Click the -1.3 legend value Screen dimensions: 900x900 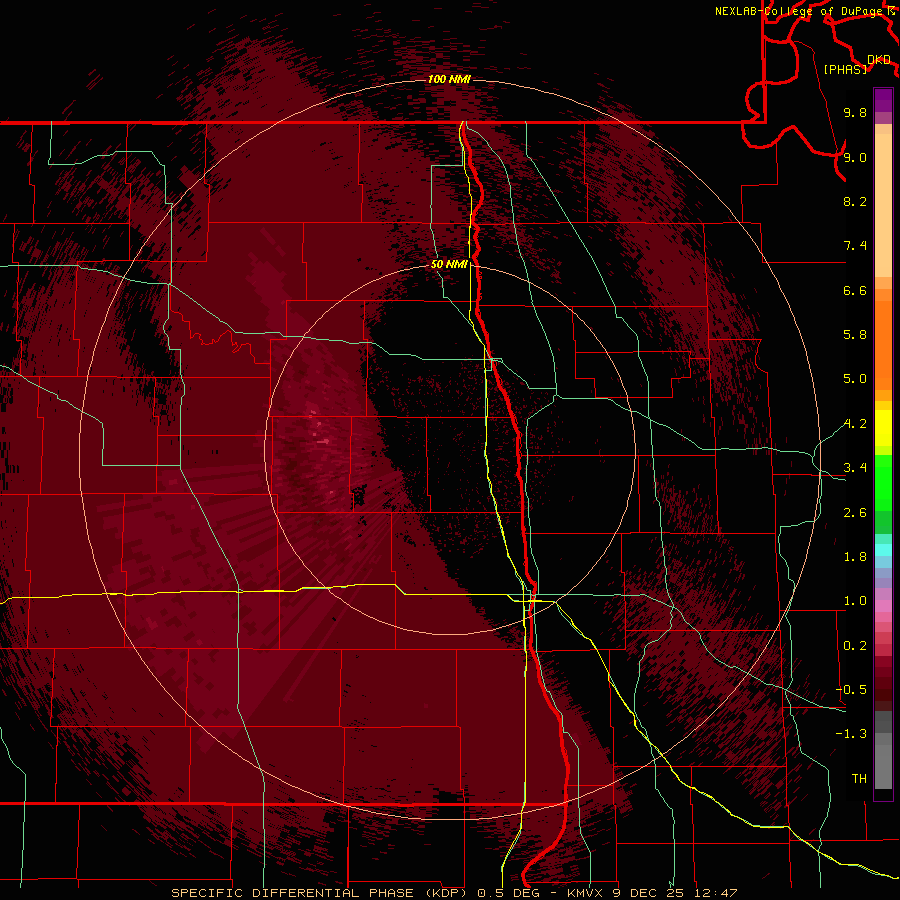(x=851, y=734)
